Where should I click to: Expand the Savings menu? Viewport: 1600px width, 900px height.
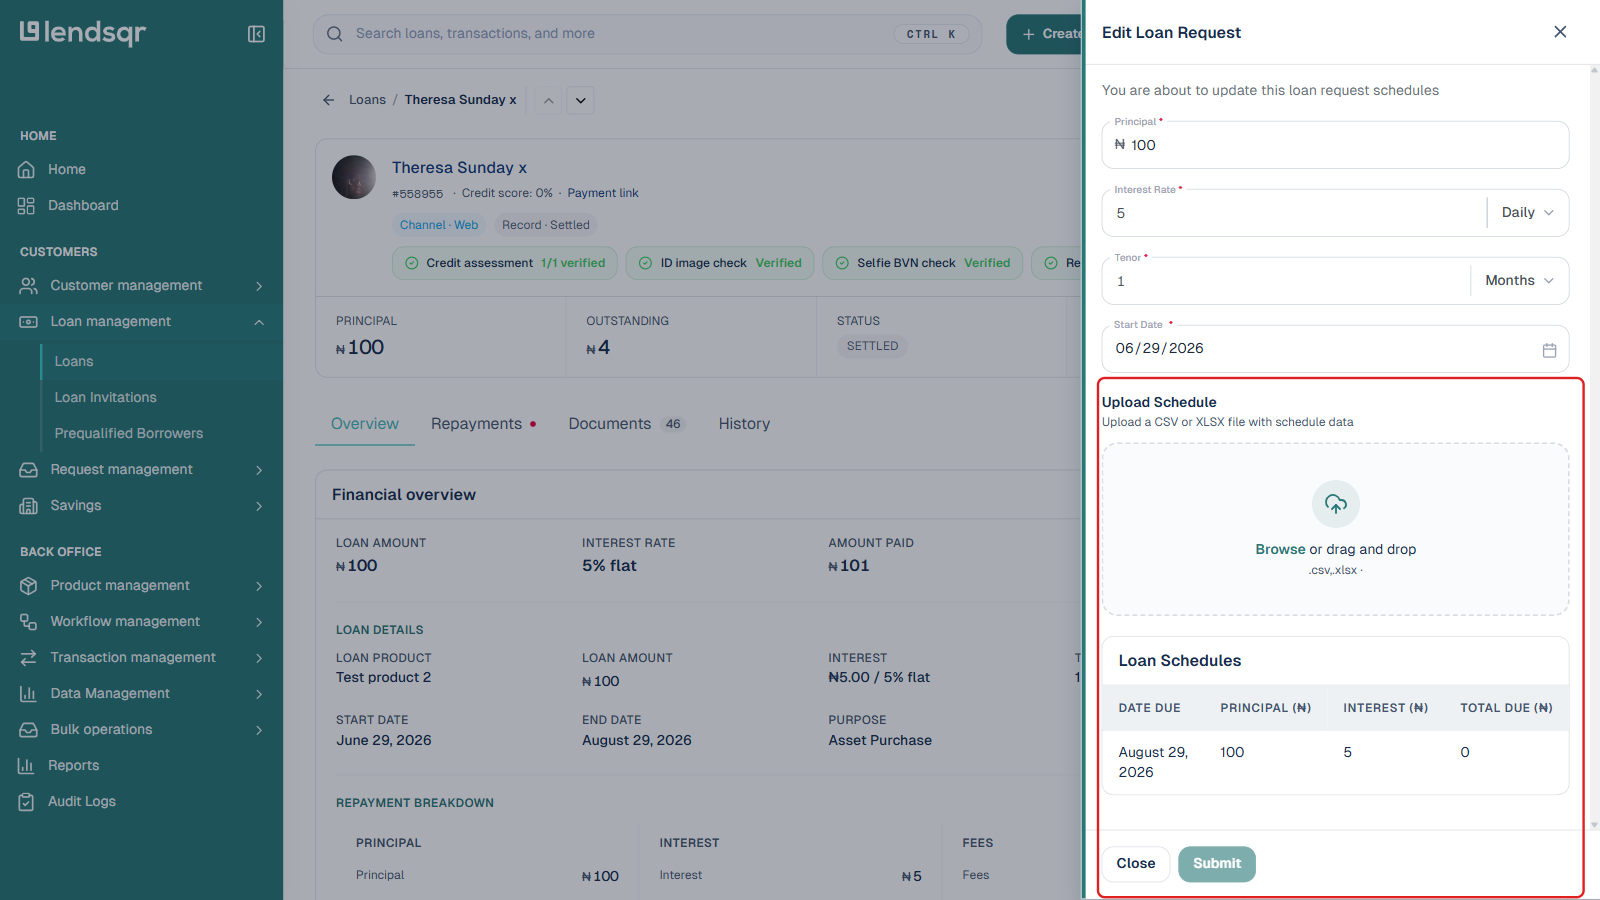pyautogui.click(x=142, y=505)
